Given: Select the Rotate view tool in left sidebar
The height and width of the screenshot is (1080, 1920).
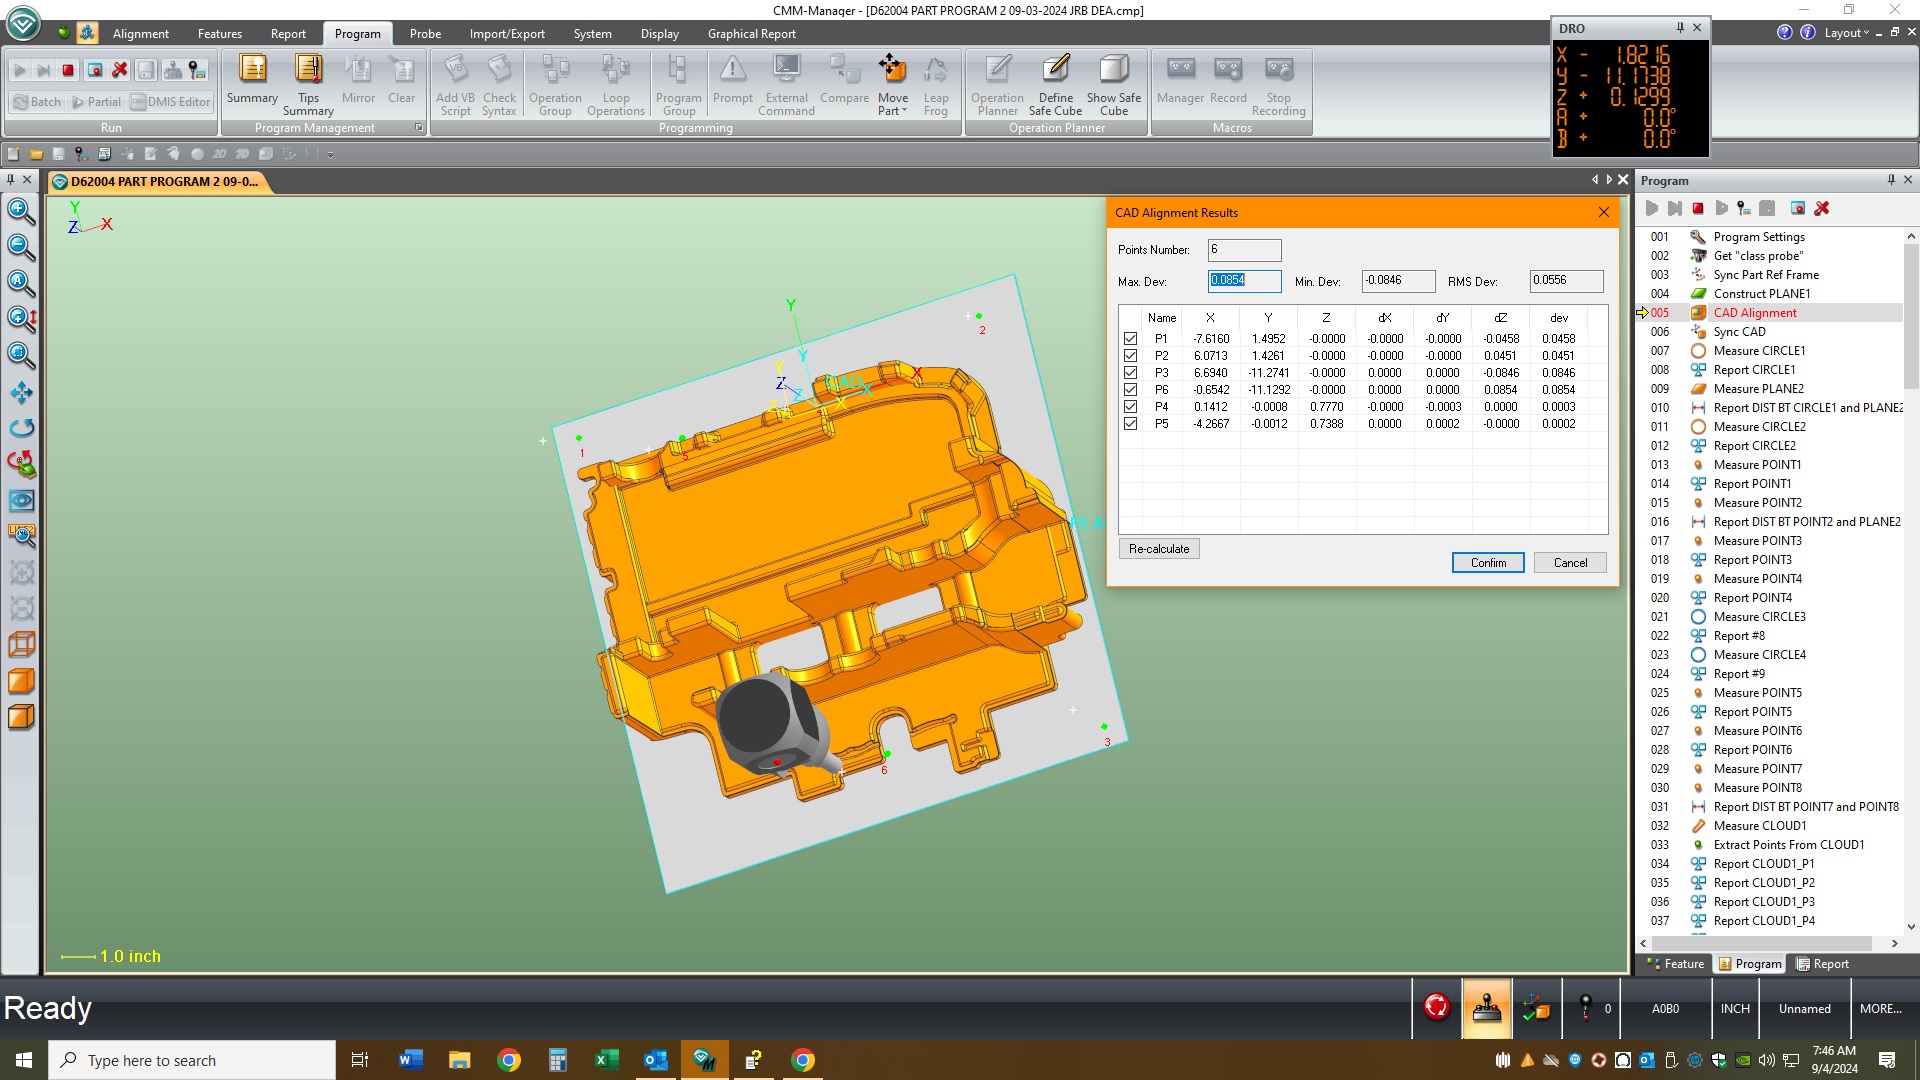Looking at the screenshot, I should [21, 428].
